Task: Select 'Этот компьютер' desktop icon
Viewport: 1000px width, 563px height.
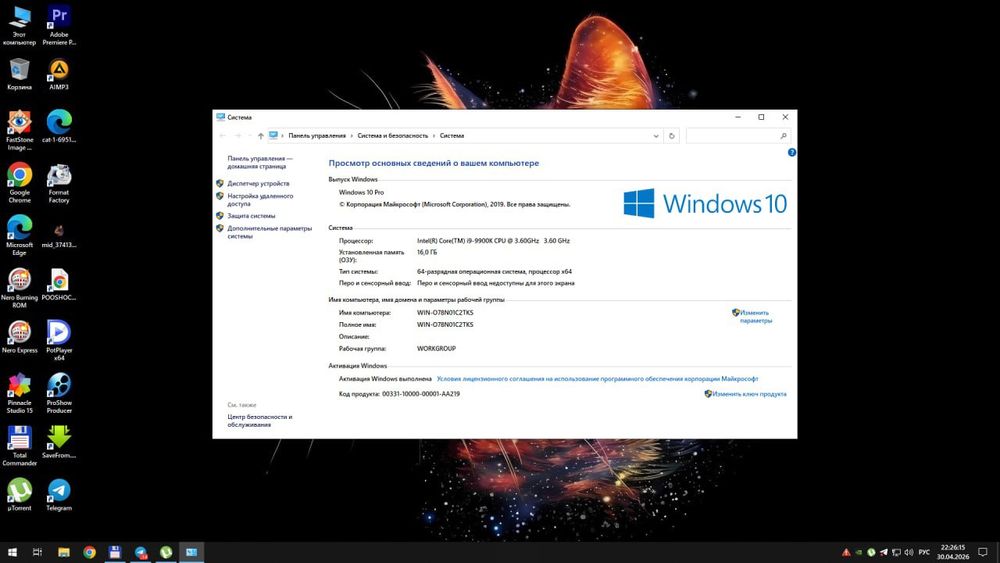Action: (x=19, y=26)
